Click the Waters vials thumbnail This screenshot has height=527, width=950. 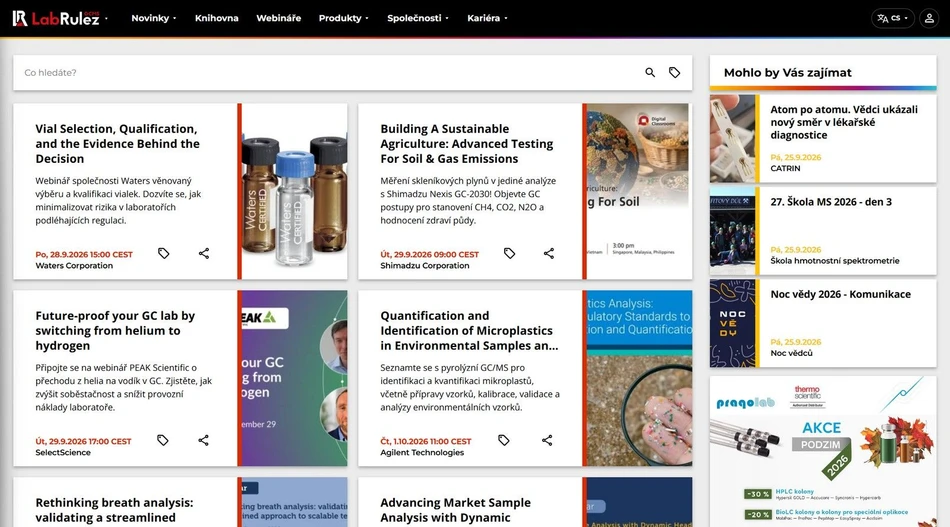coord(294,191)
